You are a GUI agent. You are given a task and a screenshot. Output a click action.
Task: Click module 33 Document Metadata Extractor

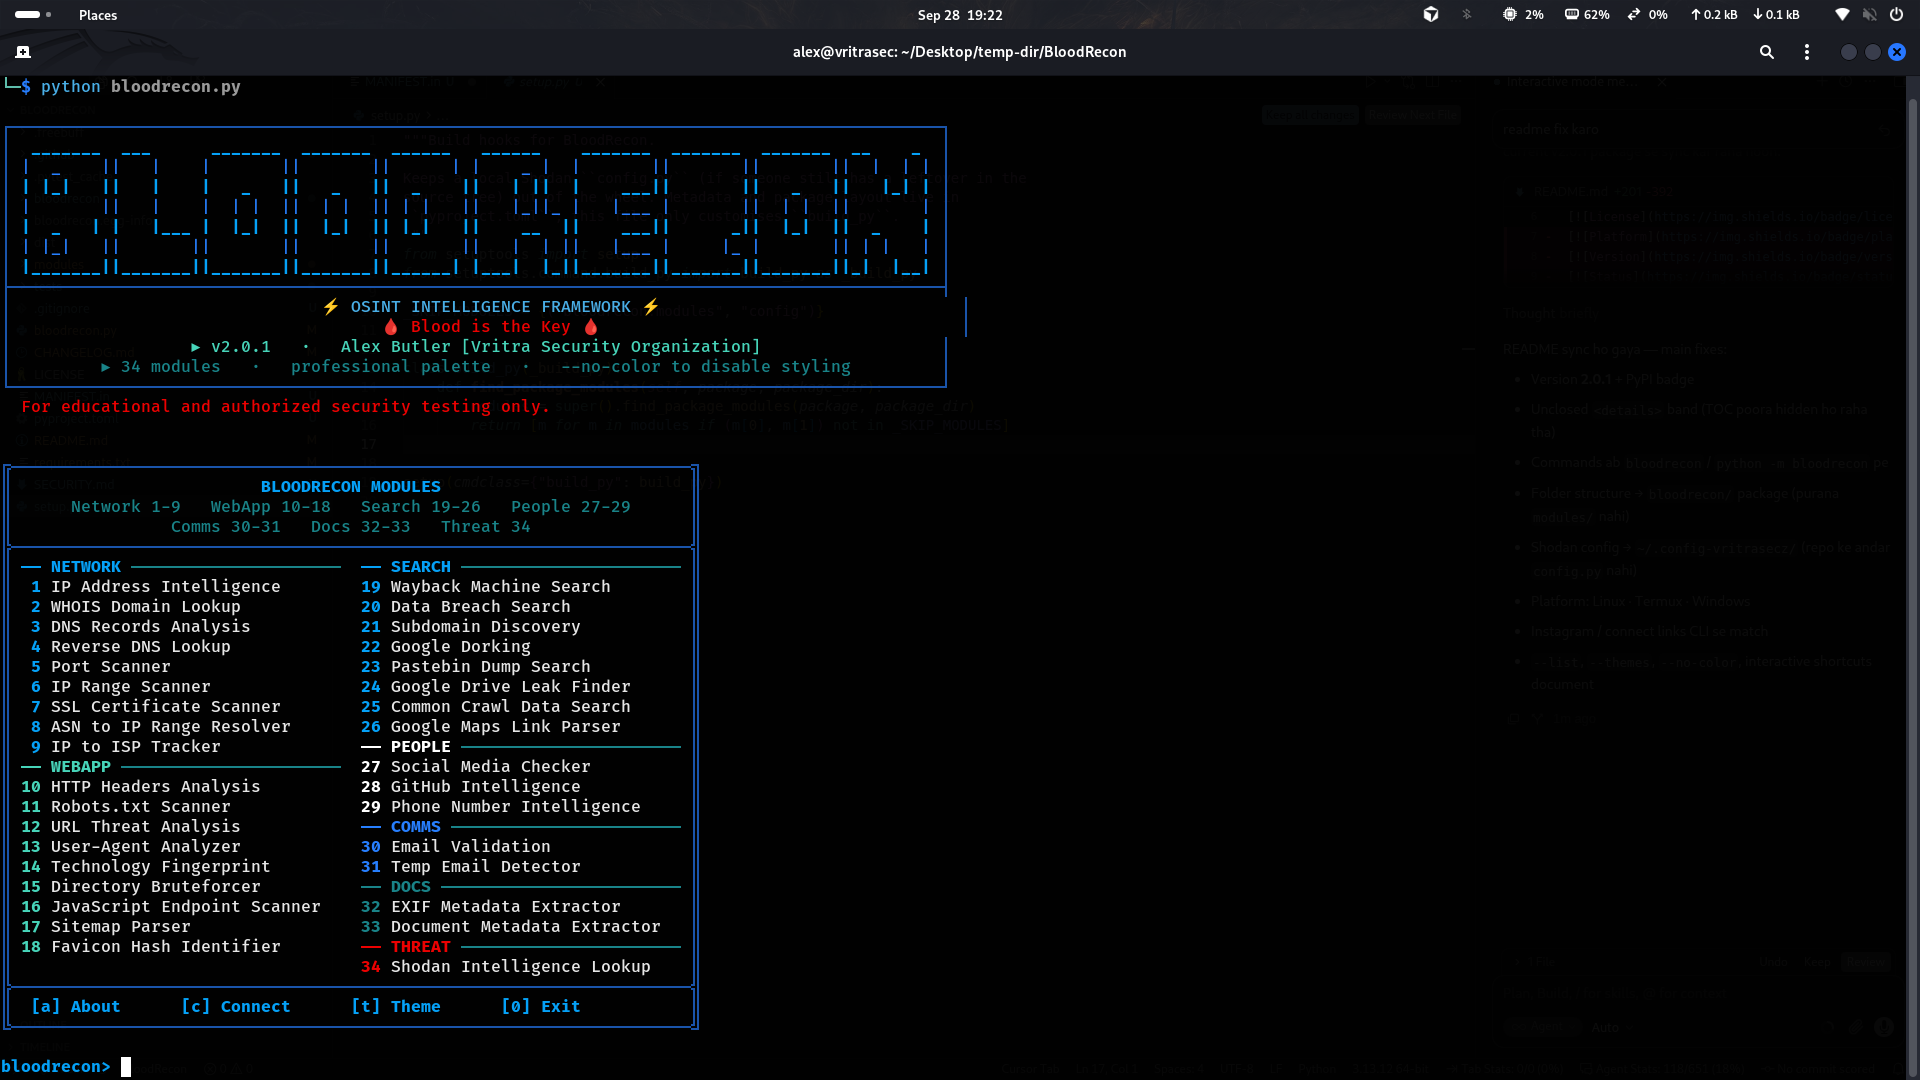pos(511,927)
